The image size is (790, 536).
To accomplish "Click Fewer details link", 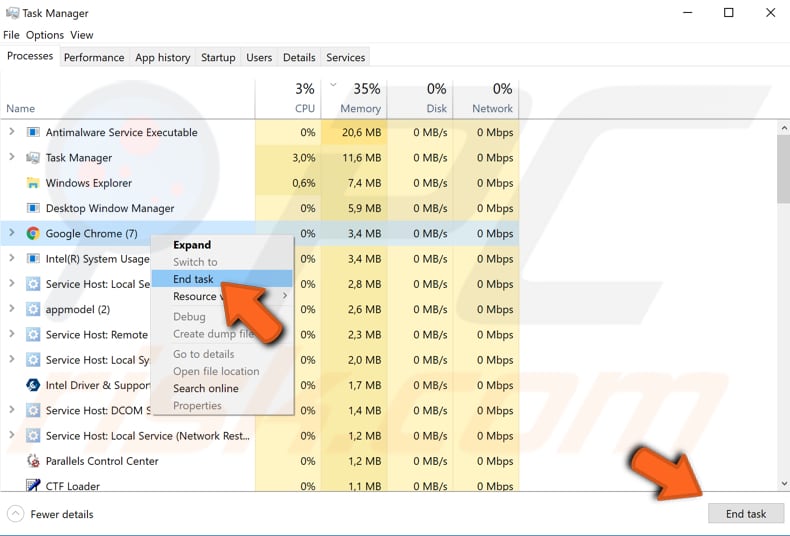I will [62, 514].
